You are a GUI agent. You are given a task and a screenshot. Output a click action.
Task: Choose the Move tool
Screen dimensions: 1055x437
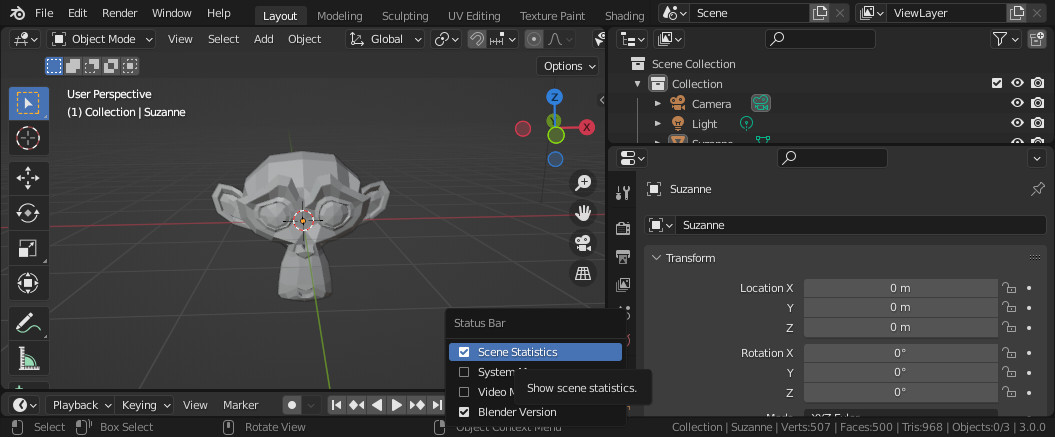pyautogui.click(x=28, y=178)
